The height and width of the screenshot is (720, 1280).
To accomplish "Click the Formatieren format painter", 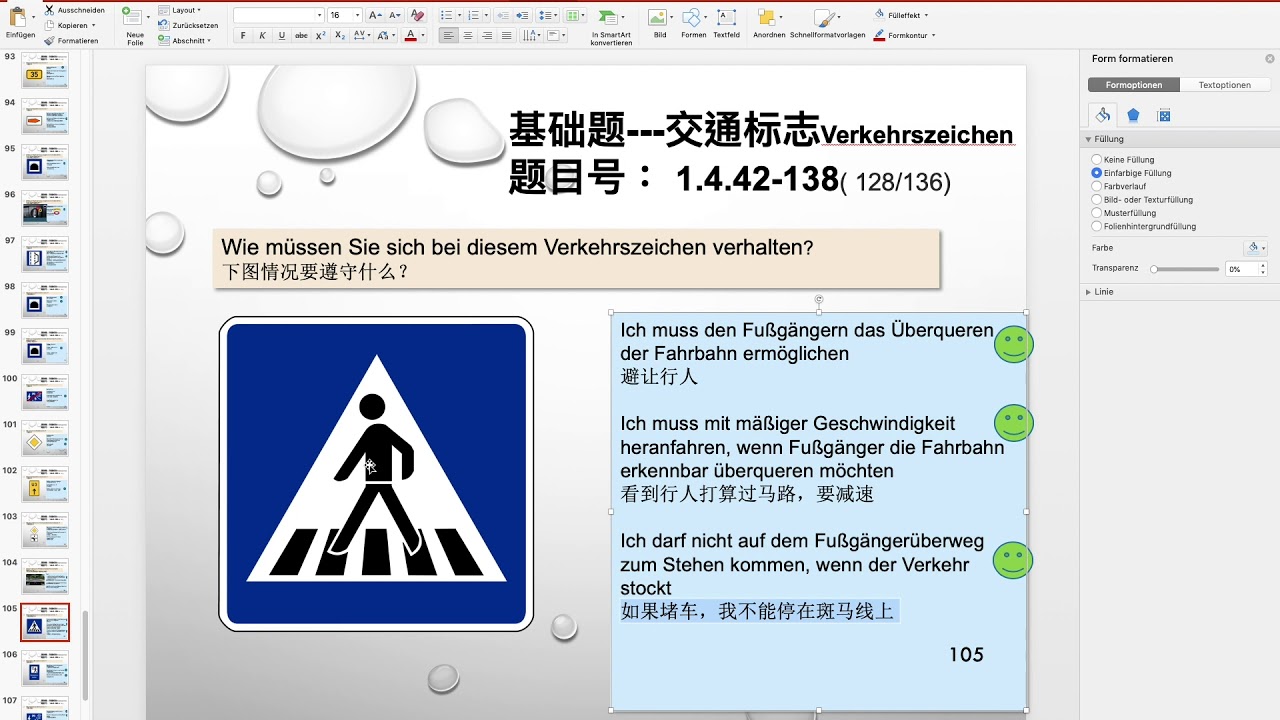I will (71, 41).
